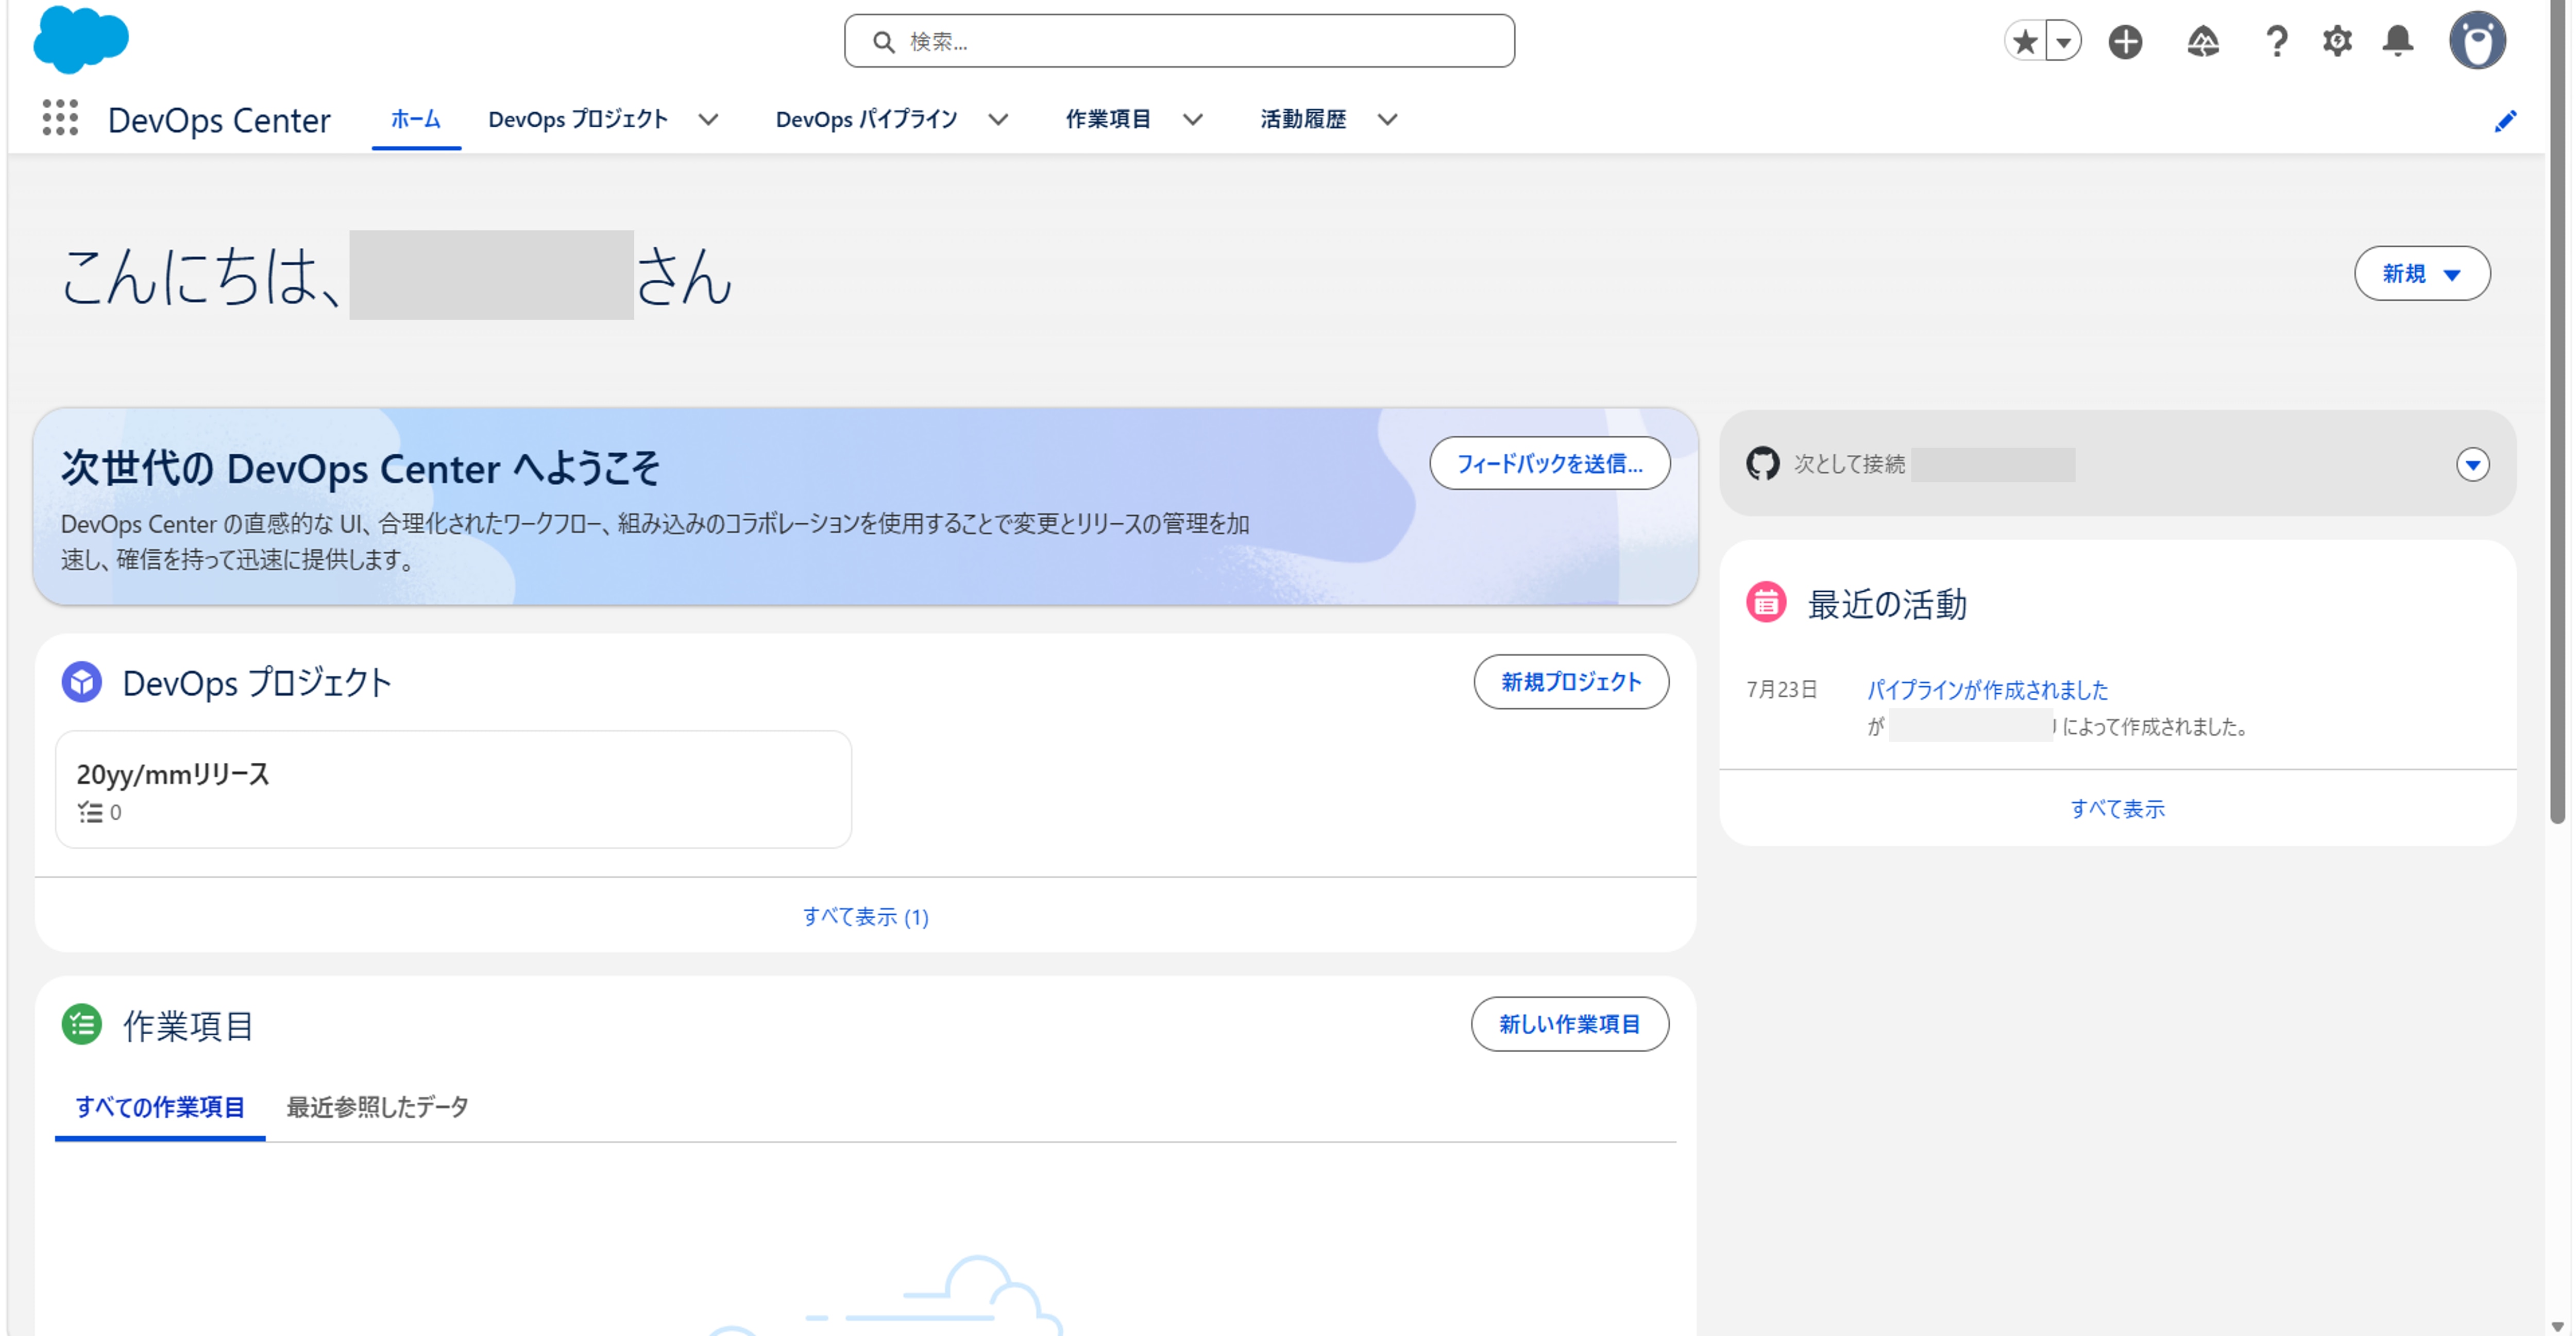Click the pencil icon to edit navigation

(2505, 121)
